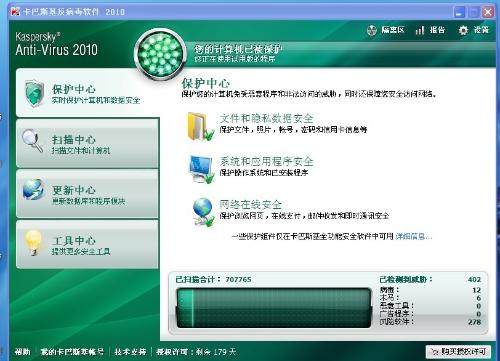Click the scan statistics progress graph
Image resolution: width=500 pixels, height=361 pixels.
tap(274, 308)
